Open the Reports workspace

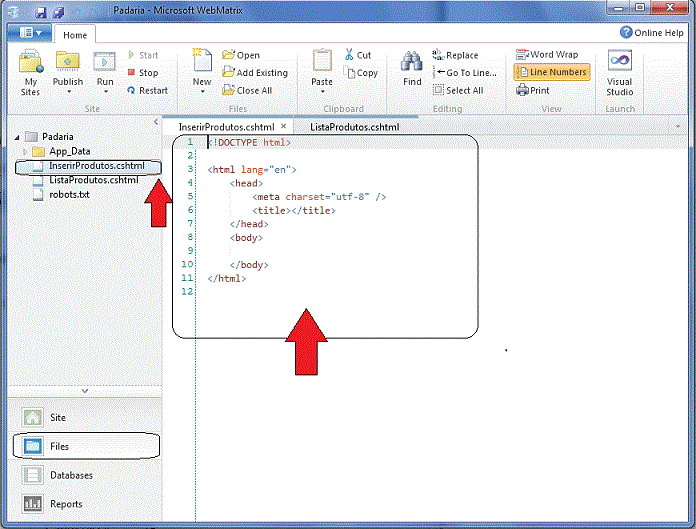(x=84, y=504)
